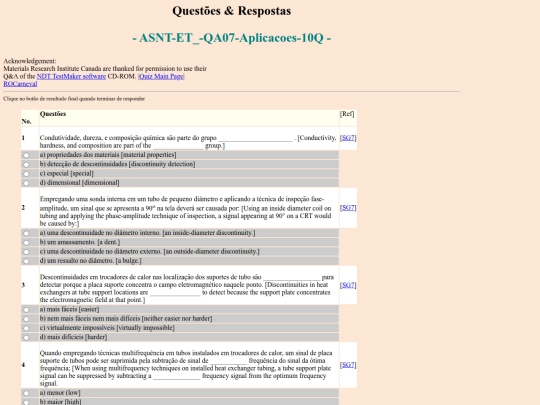540x405 pixels.
Task: Select option a) propriedades dos materiais
Action: 26,155
